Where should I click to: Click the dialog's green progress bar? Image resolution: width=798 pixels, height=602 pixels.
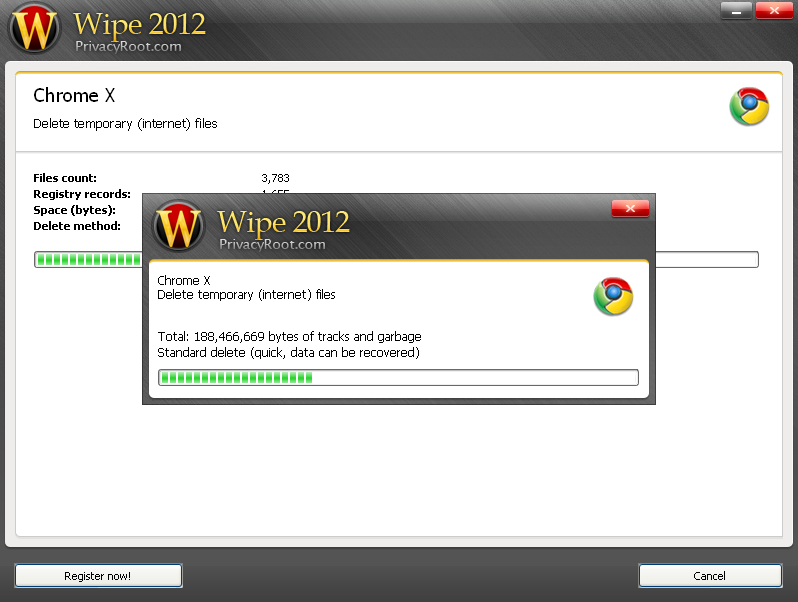tap(398, 378)
